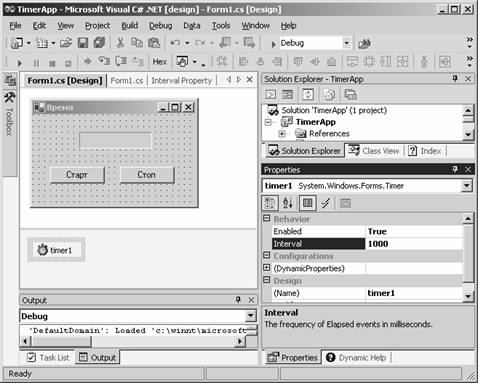This screenshot has height=383, width=478.
Task: Click Property Pages icon in Properties panel
Action: [x=345, y=203]
